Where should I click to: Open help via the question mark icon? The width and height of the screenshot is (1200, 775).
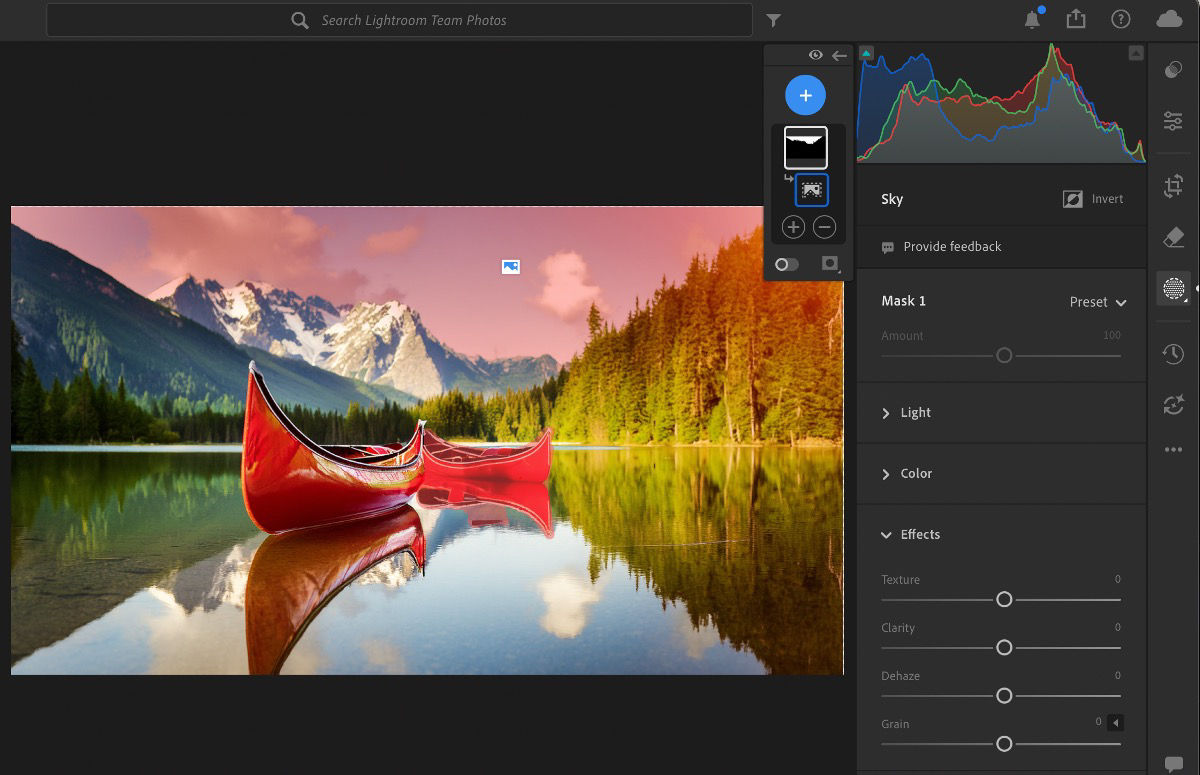(x=1121, y=18)
